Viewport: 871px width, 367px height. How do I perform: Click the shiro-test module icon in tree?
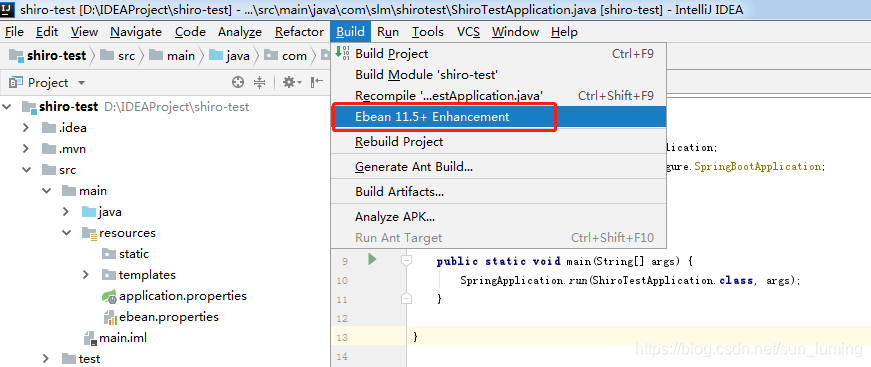[29, 107]
